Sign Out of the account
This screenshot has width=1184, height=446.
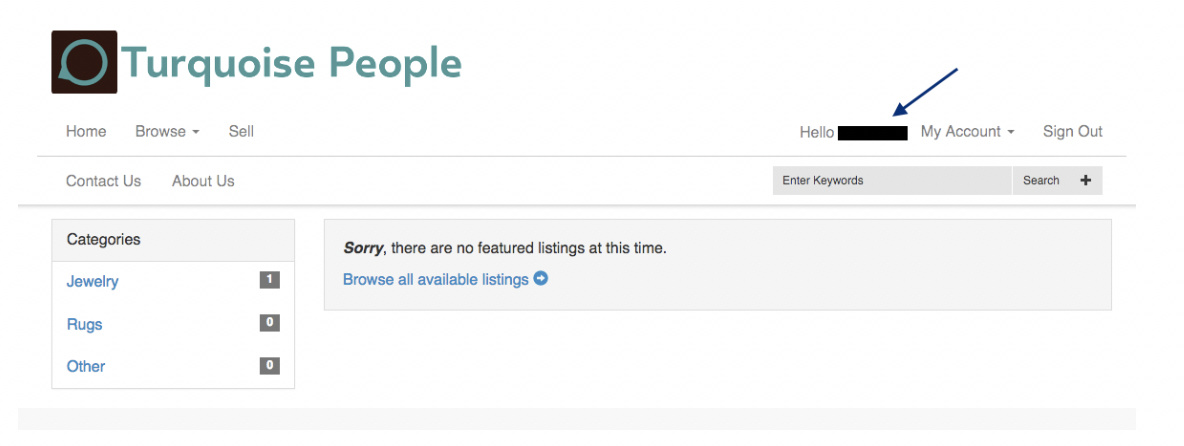coord(1072,131)
